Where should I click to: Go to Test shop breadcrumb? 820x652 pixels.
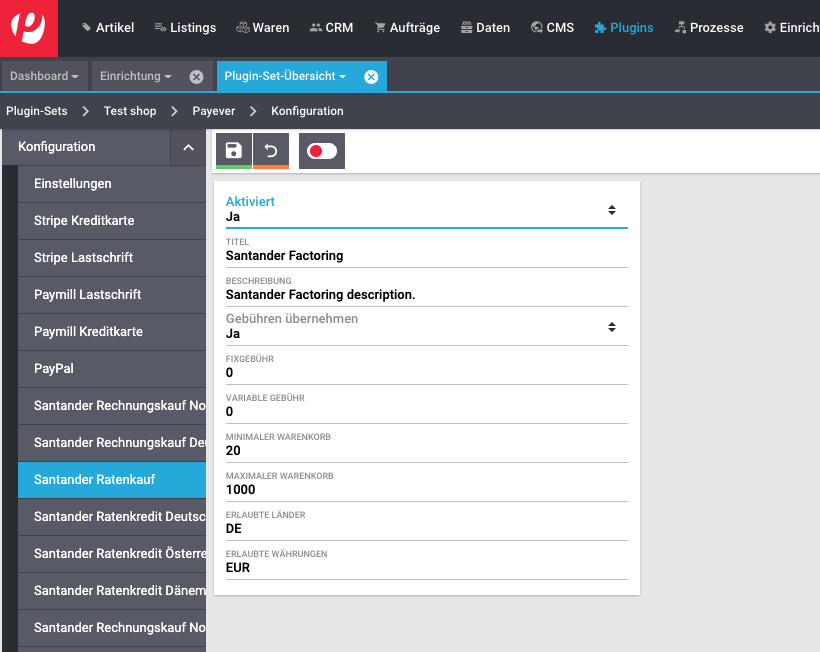point(130,111)
